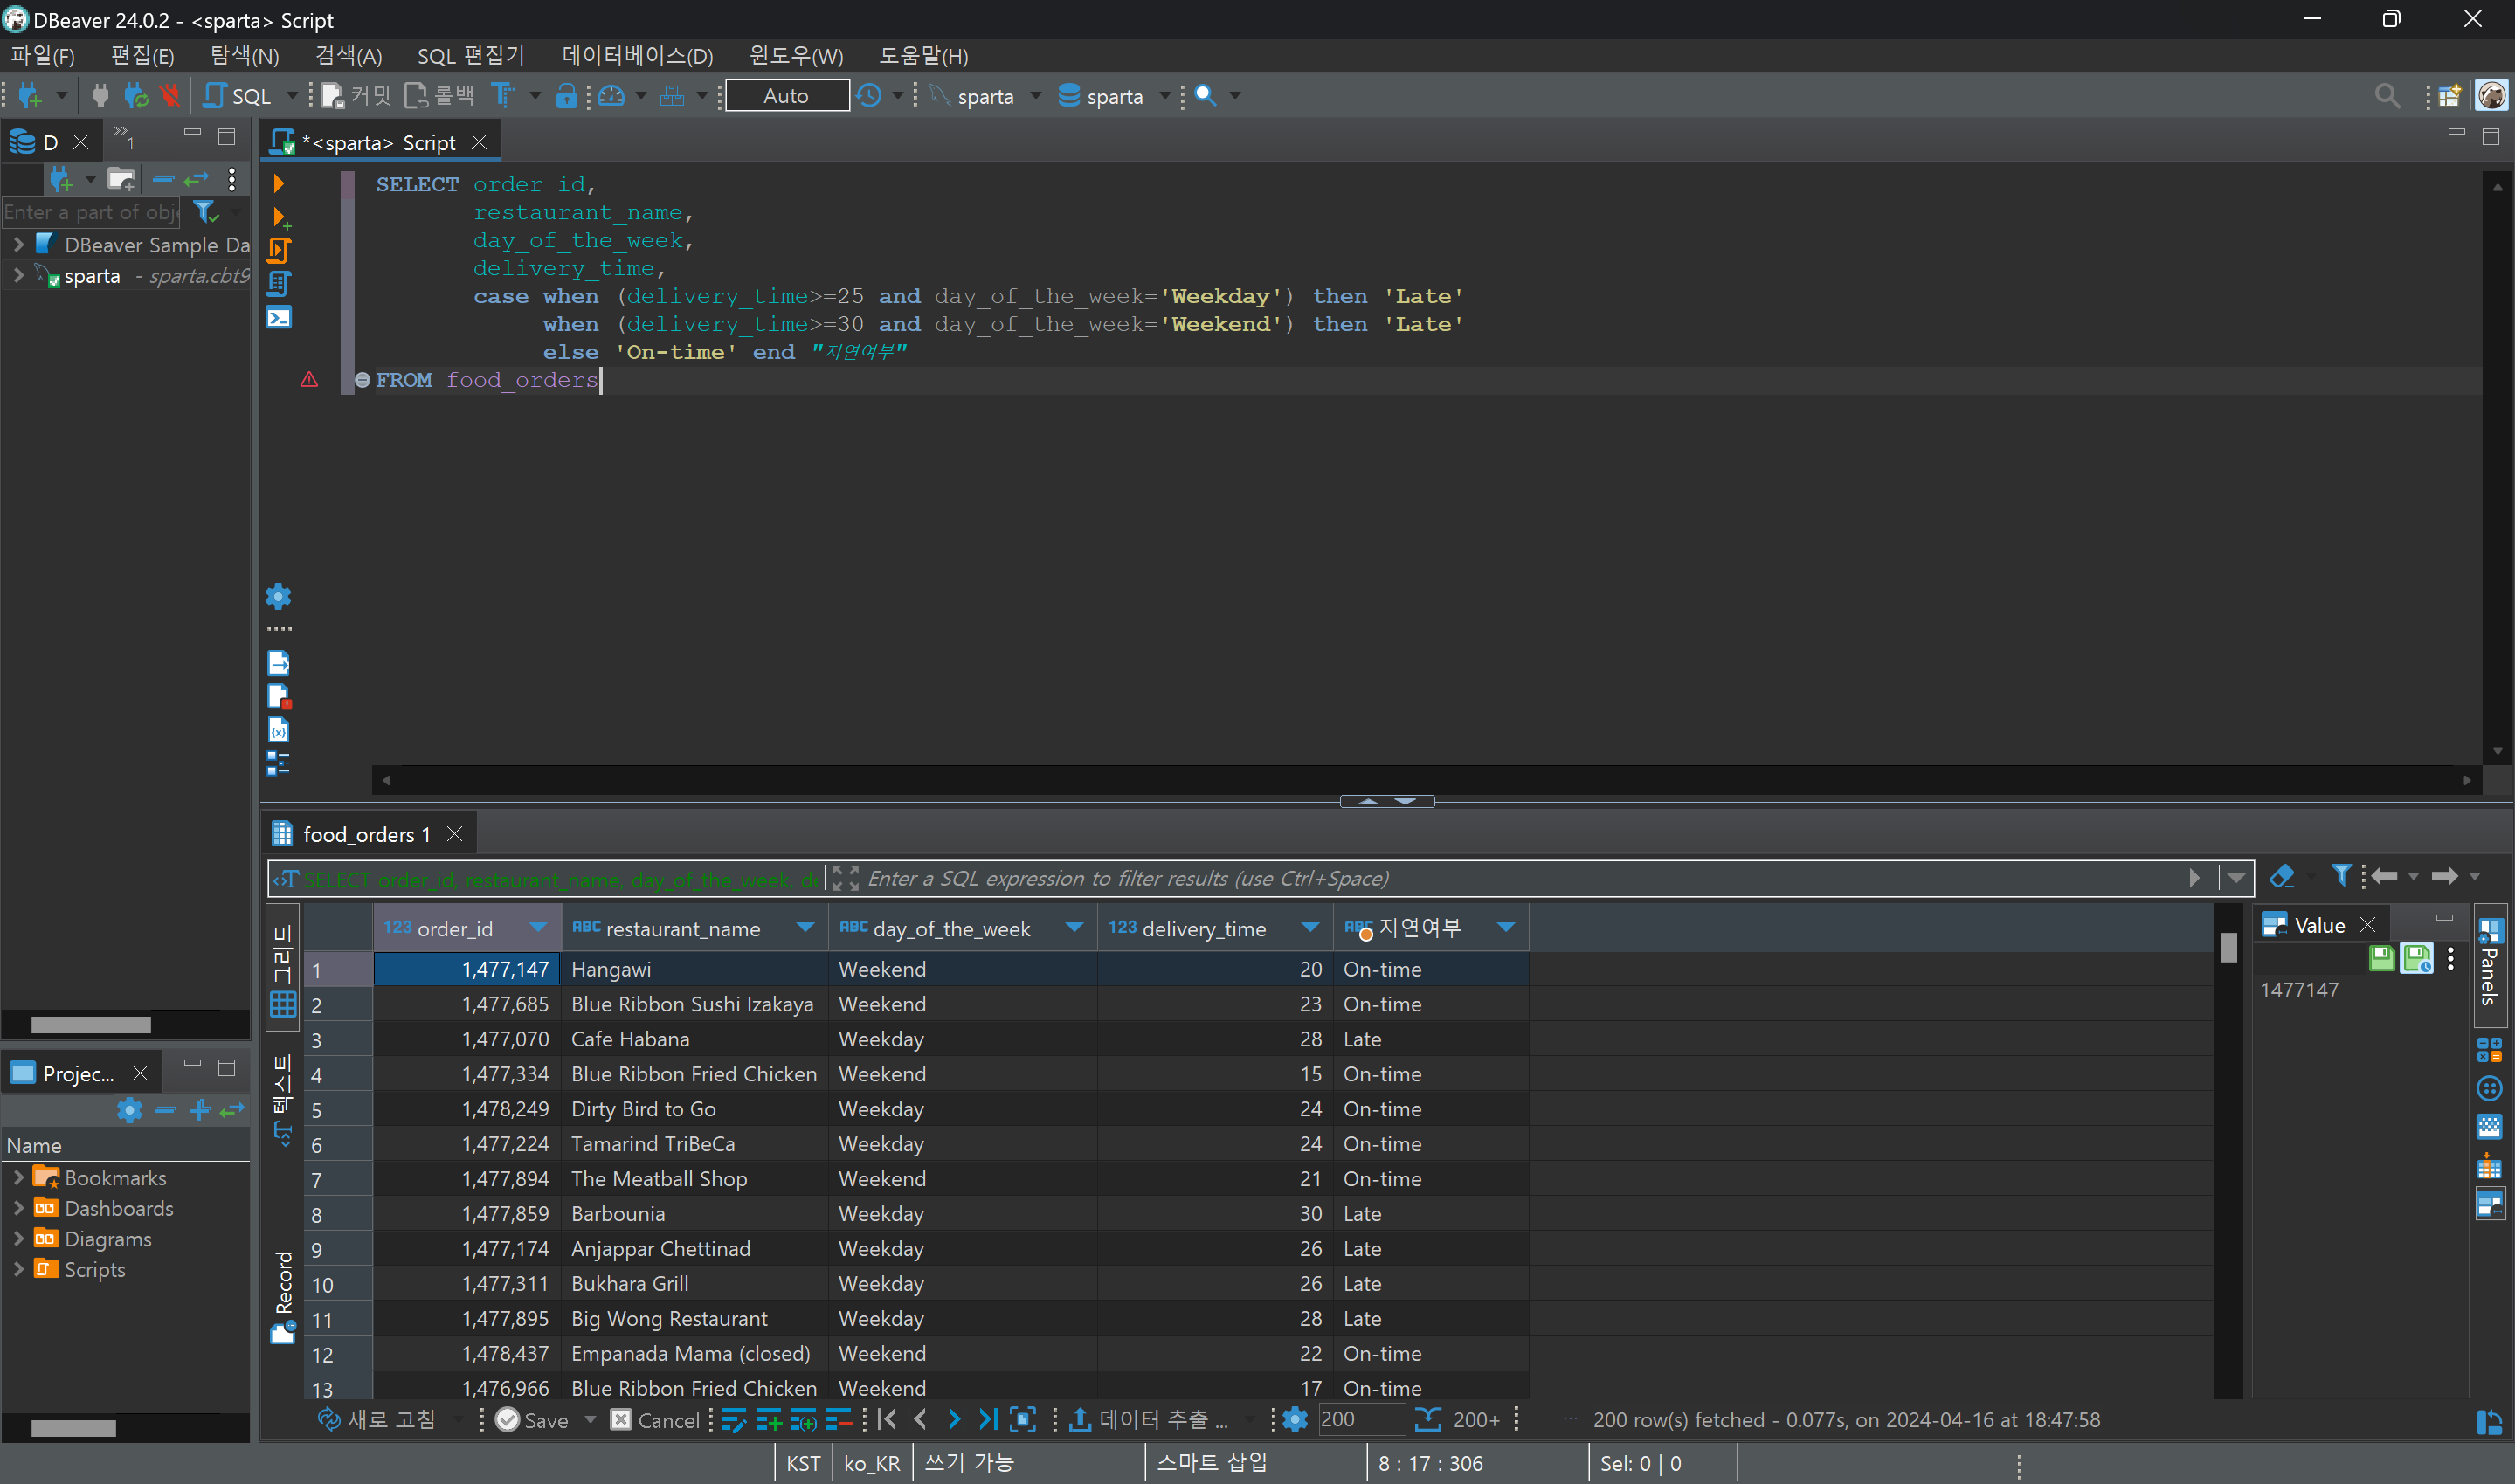Go to last page of results
Screen dimensions: 2515x1484
click(x=987, y=1419)
